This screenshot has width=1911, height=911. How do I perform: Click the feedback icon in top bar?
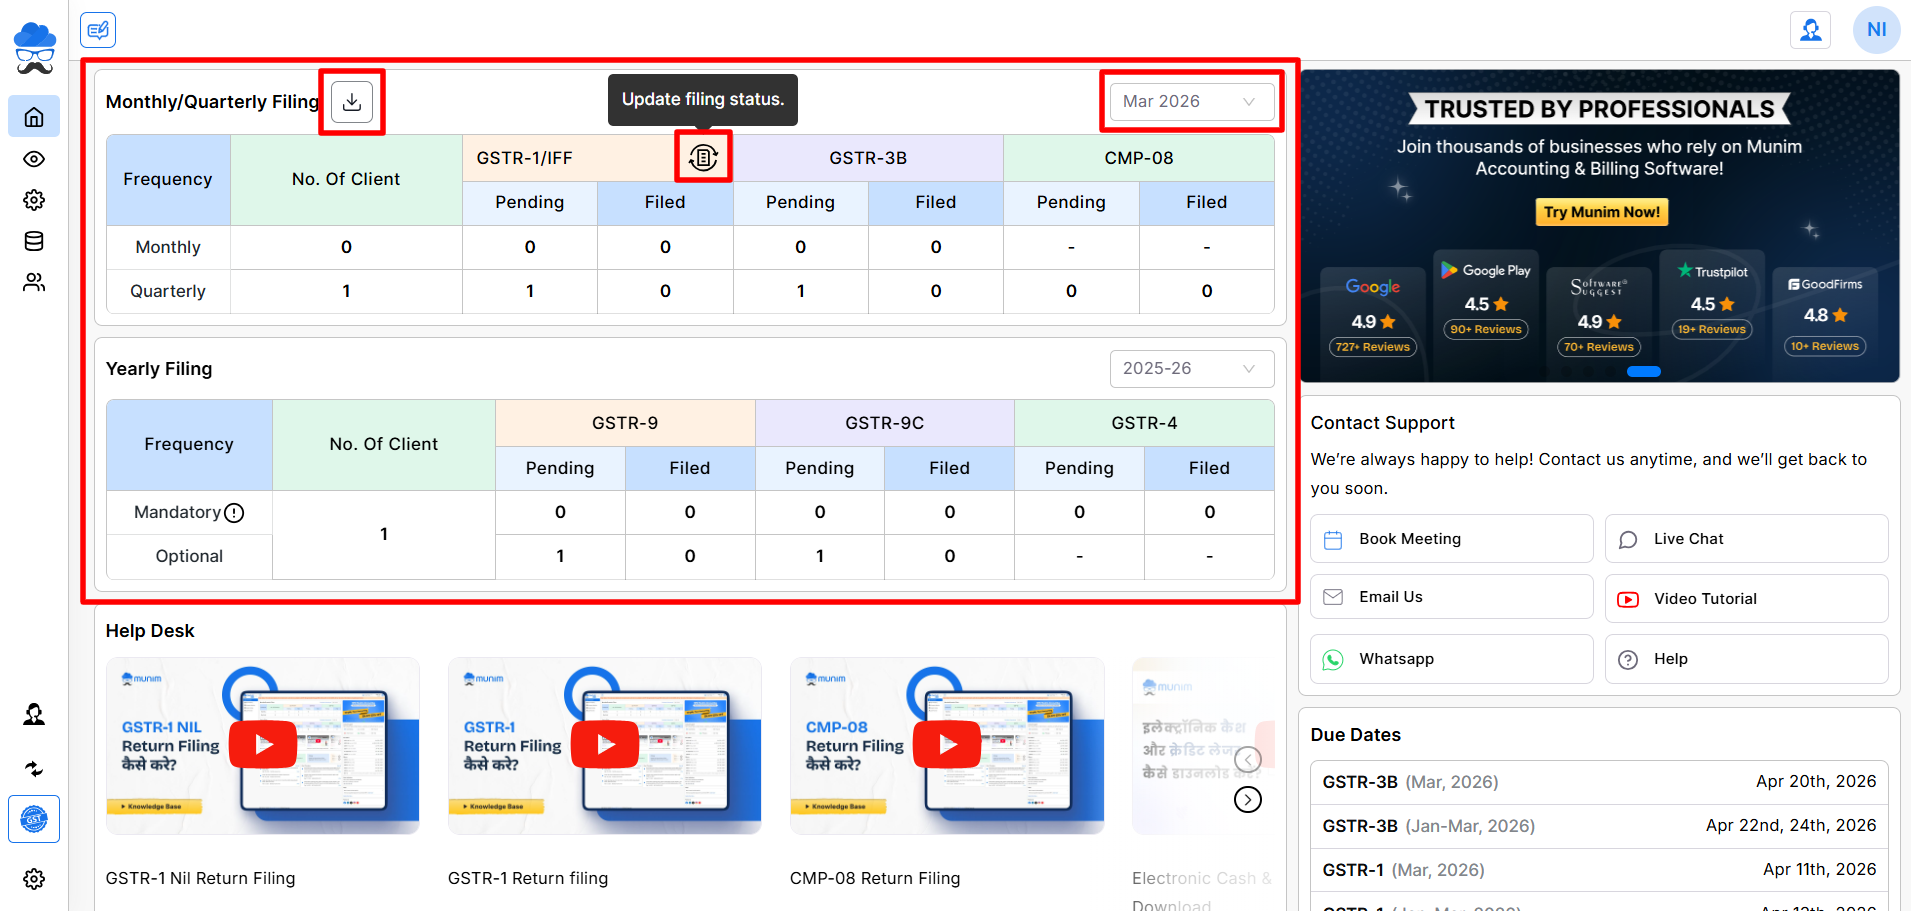[98, 30]
